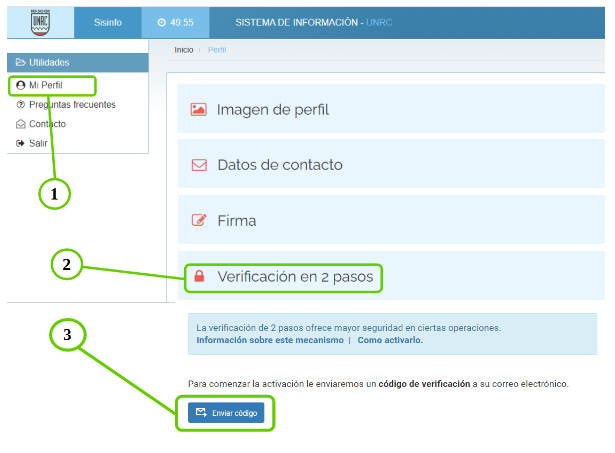Click the Enviar código button

226,413
